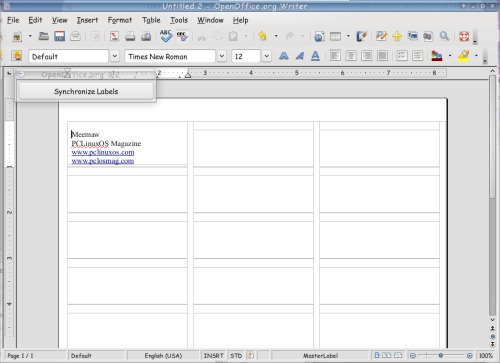This screenshot has height=363, width=500.
Task: Select Align Left
Action: coord(335,56)
